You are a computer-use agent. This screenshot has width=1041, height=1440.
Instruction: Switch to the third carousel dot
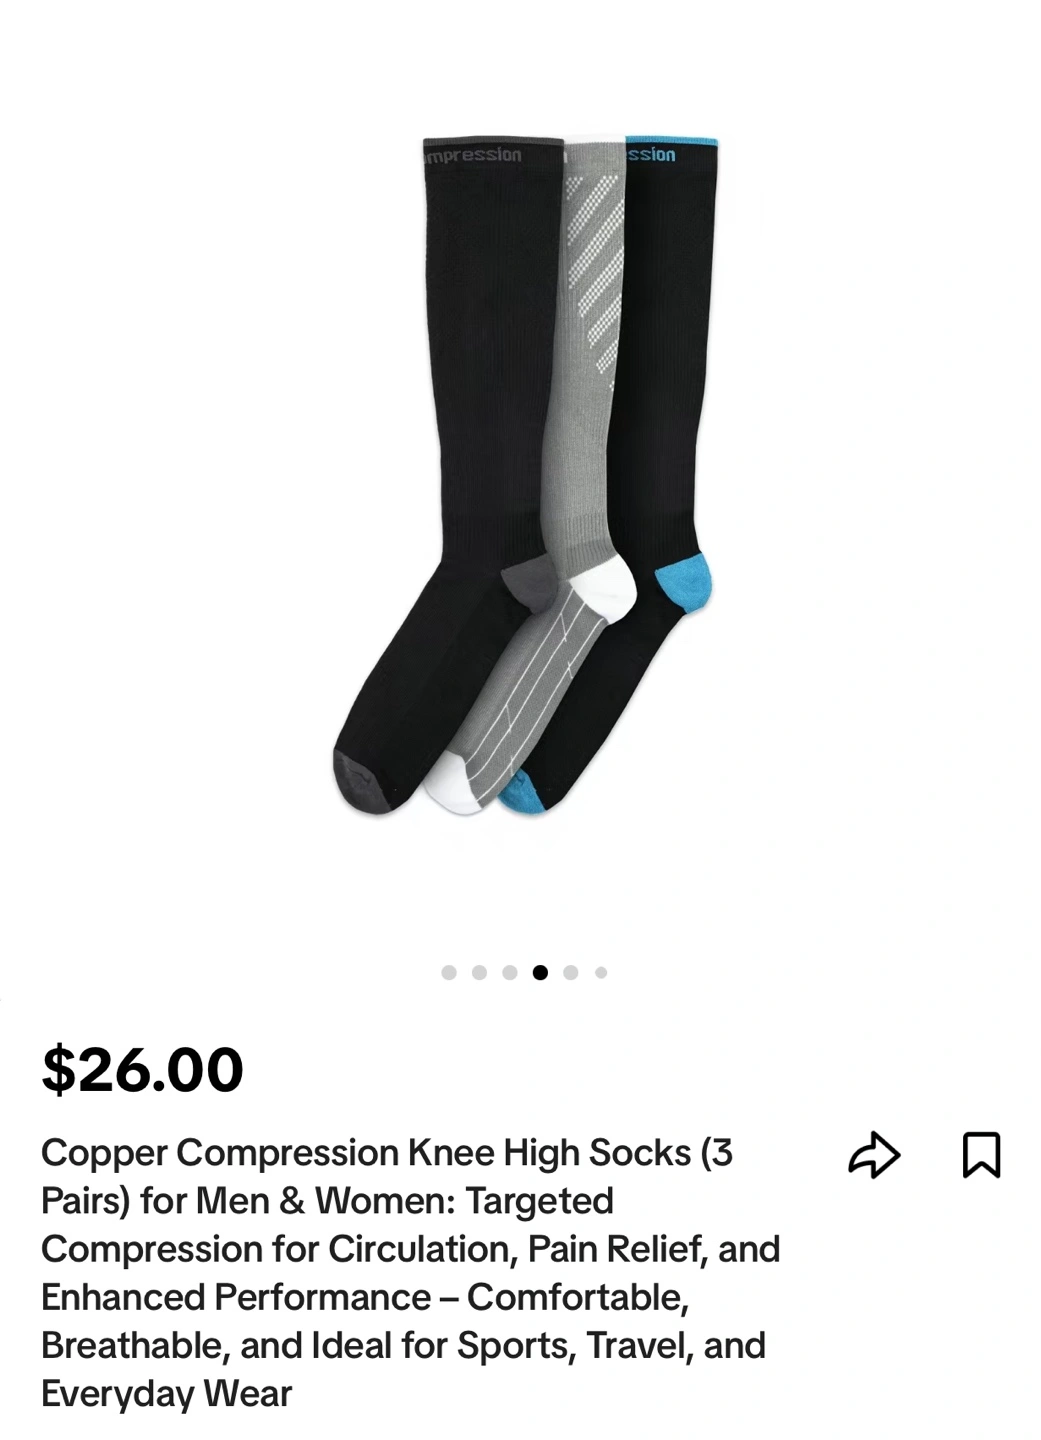(x=510, y=972)
